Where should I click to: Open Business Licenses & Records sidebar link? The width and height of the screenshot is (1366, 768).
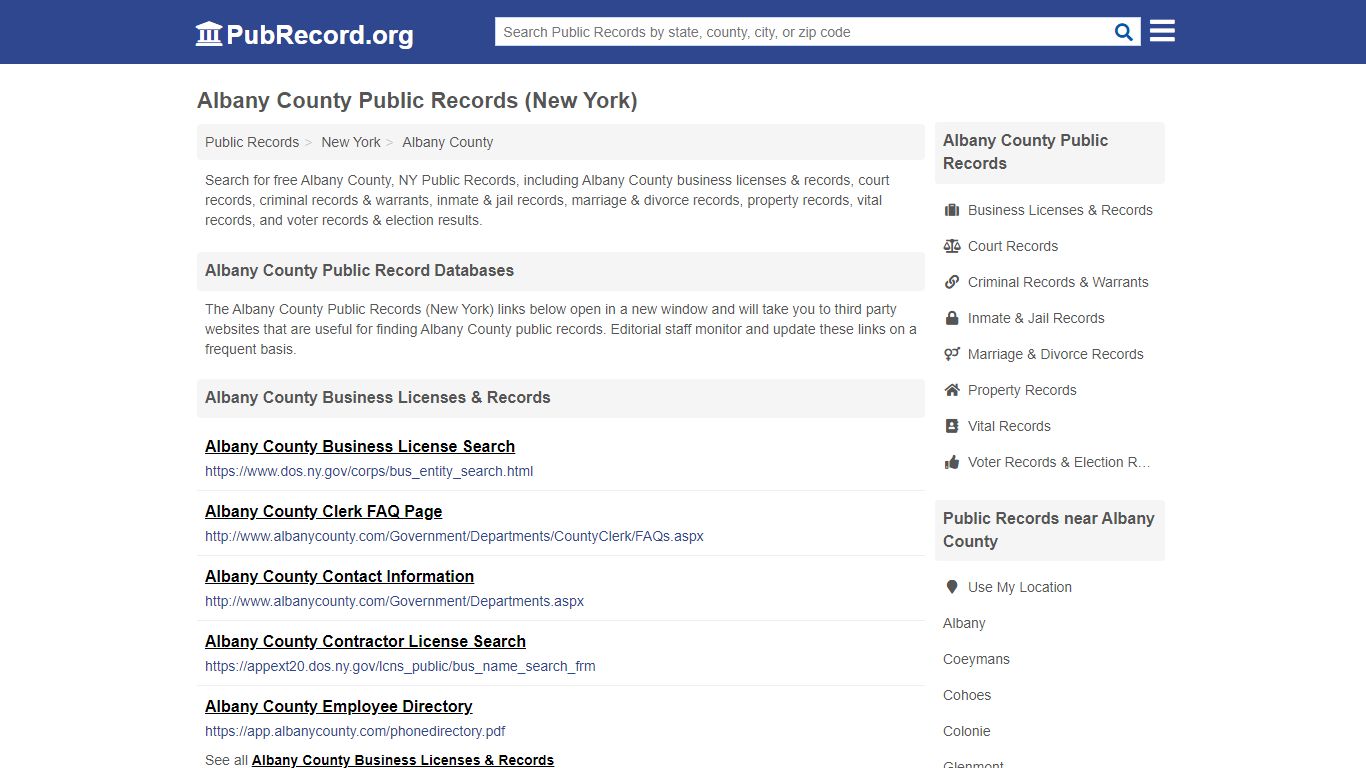(1060, 210)
